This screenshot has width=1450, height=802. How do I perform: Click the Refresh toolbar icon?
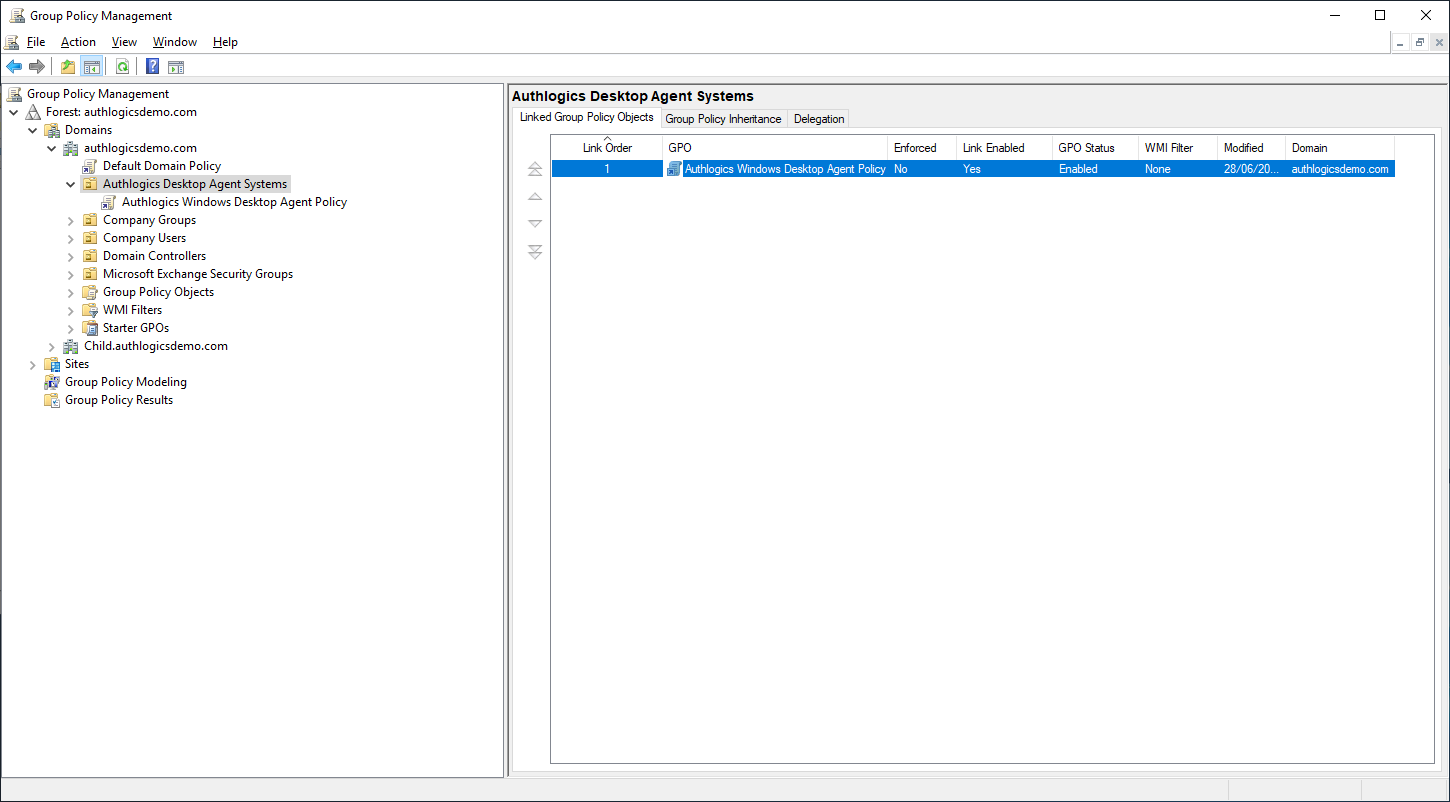click(122, 67)
